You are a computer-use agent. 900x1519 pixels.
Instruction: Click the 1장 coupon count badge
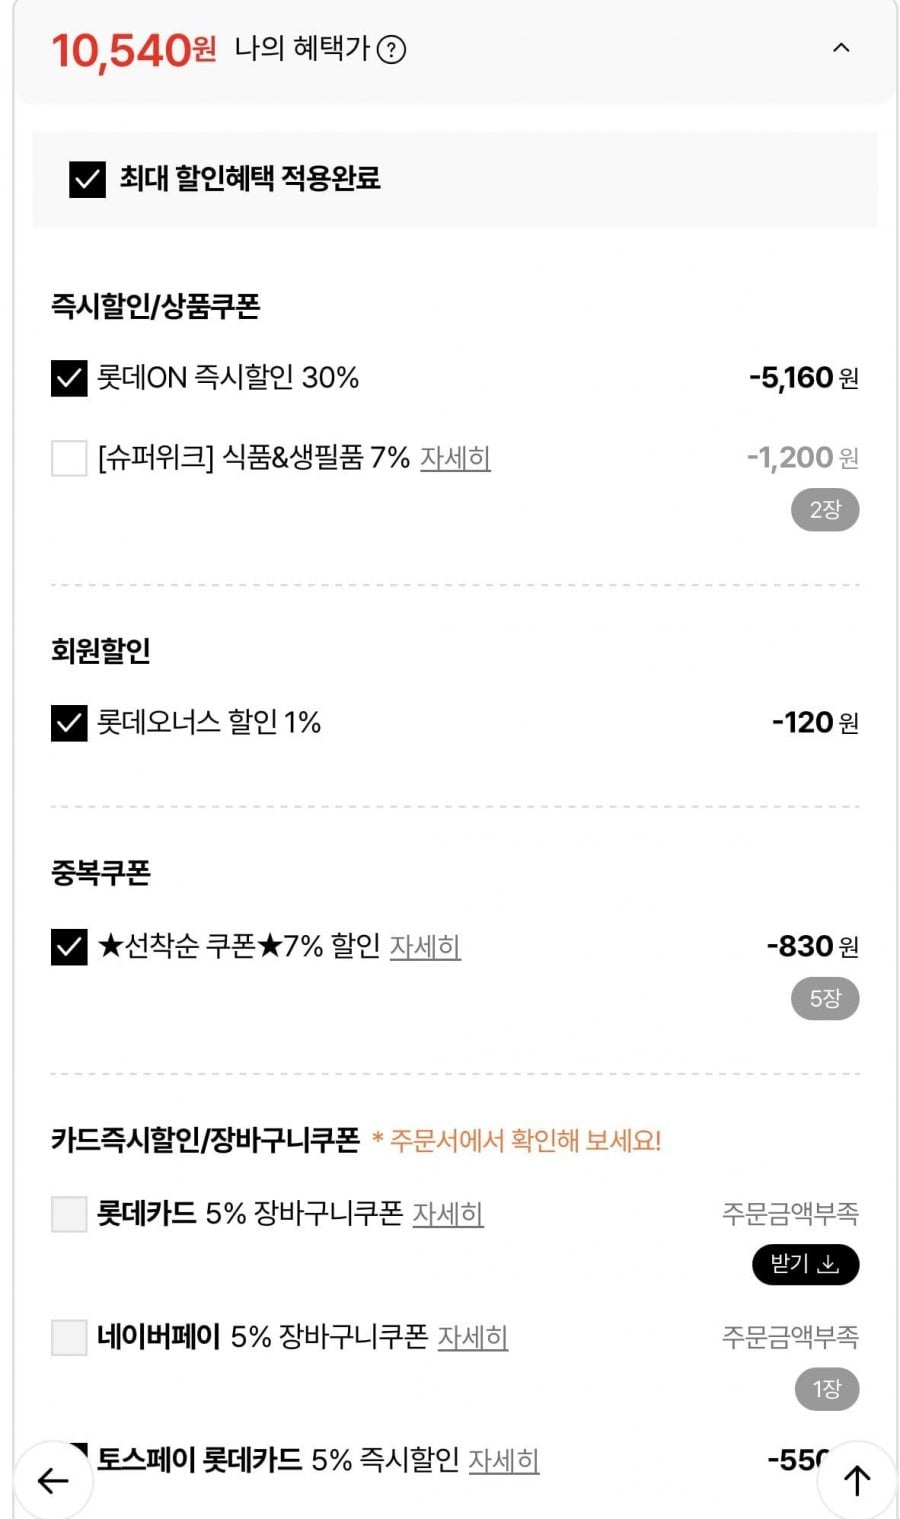[827, 1389]
